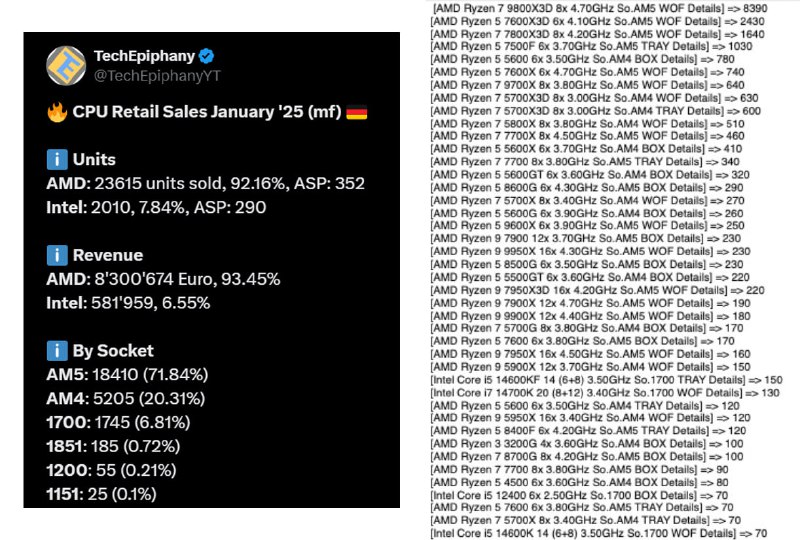Click the fire emoji before CPU Retail Sales
This screenshot has height=540, width=800.
[x=57, y=112]
